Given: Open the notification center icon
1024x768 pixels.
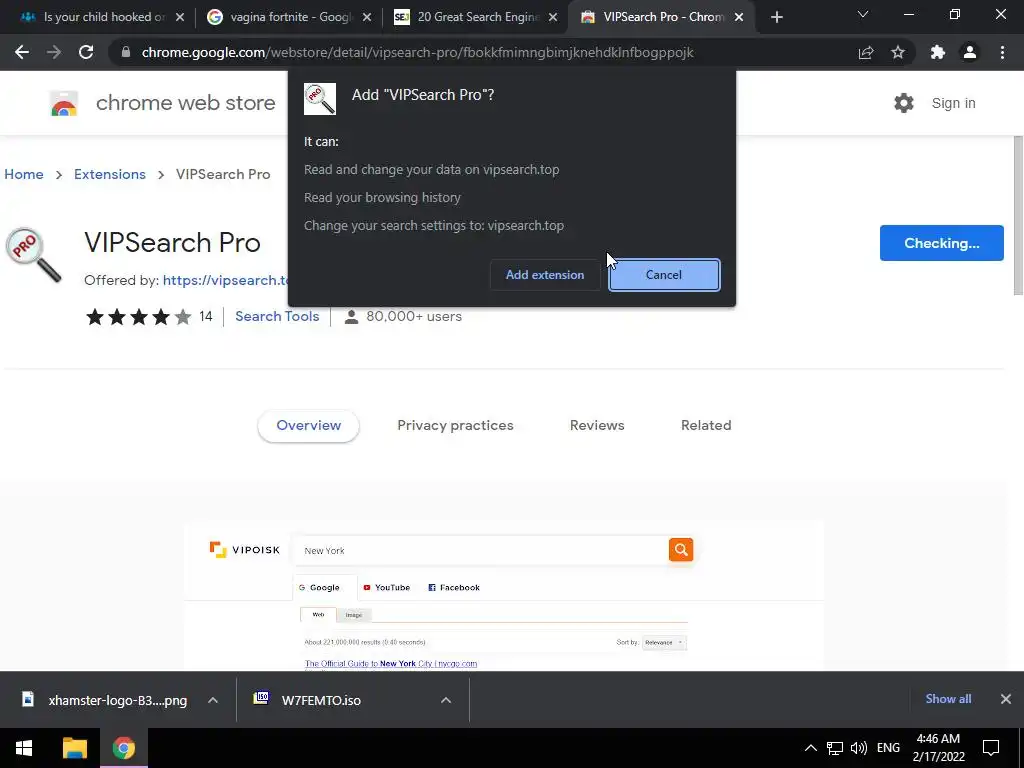Looking at the screenshot, I should 991,748.
